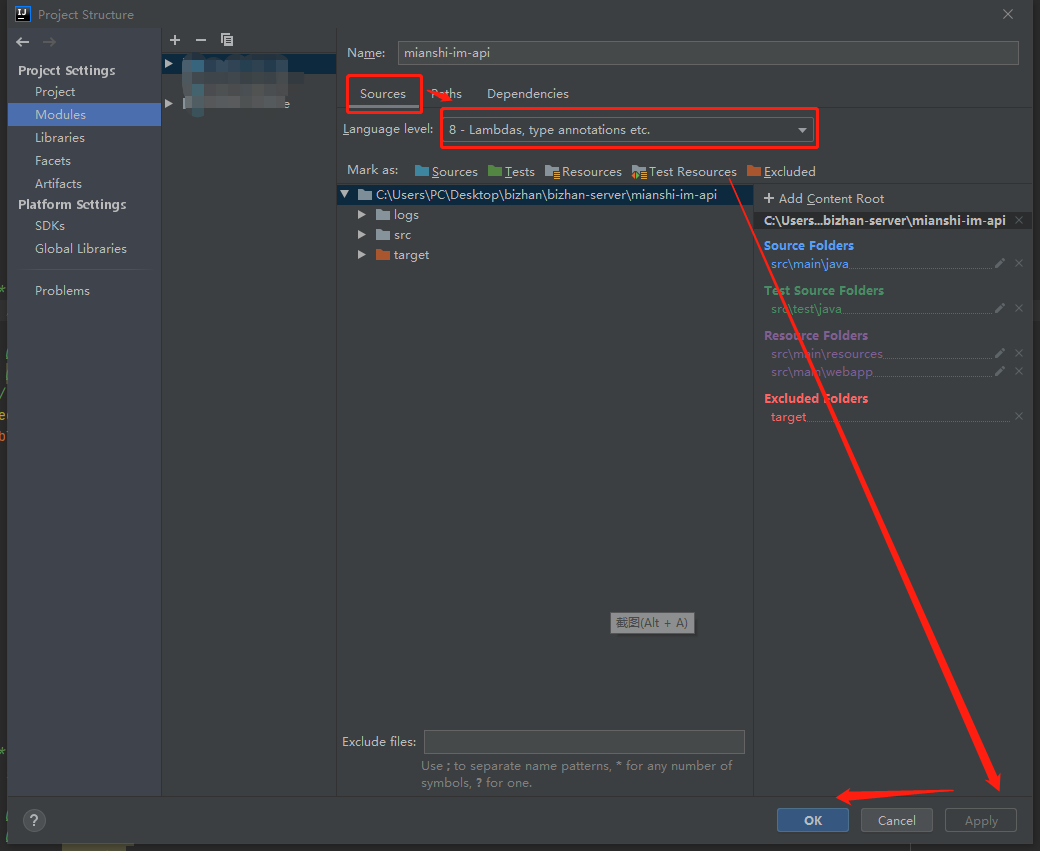Open help via the question mark icon
The image size is (1040, 851).
pyautogui.click(x=33, y=820)
